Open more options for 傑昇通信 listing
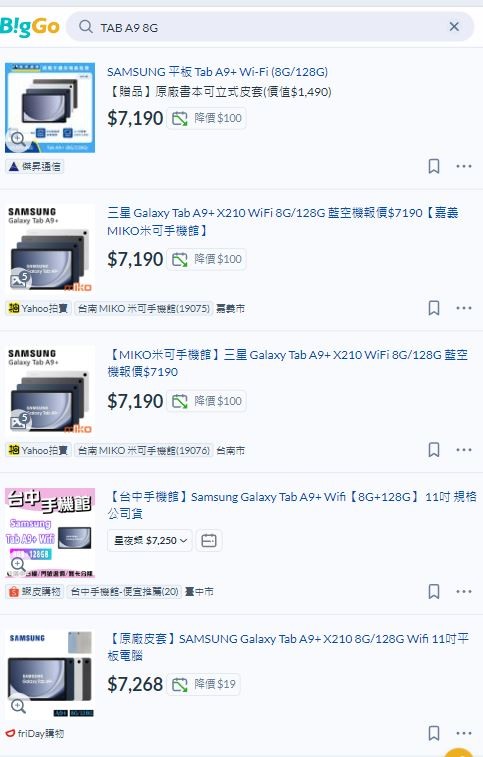The image size is (483, 757). point(464,166)
